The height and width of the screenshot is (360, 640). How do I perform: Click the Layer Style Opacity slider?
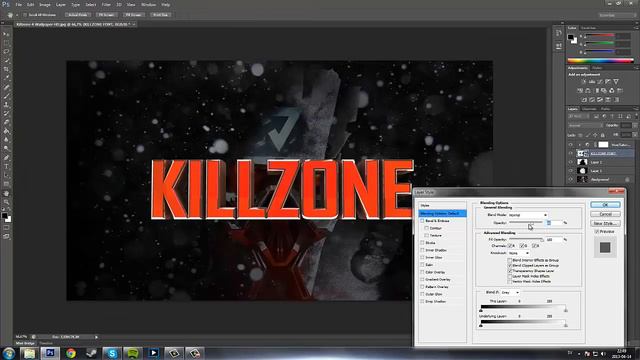point(526,222)
